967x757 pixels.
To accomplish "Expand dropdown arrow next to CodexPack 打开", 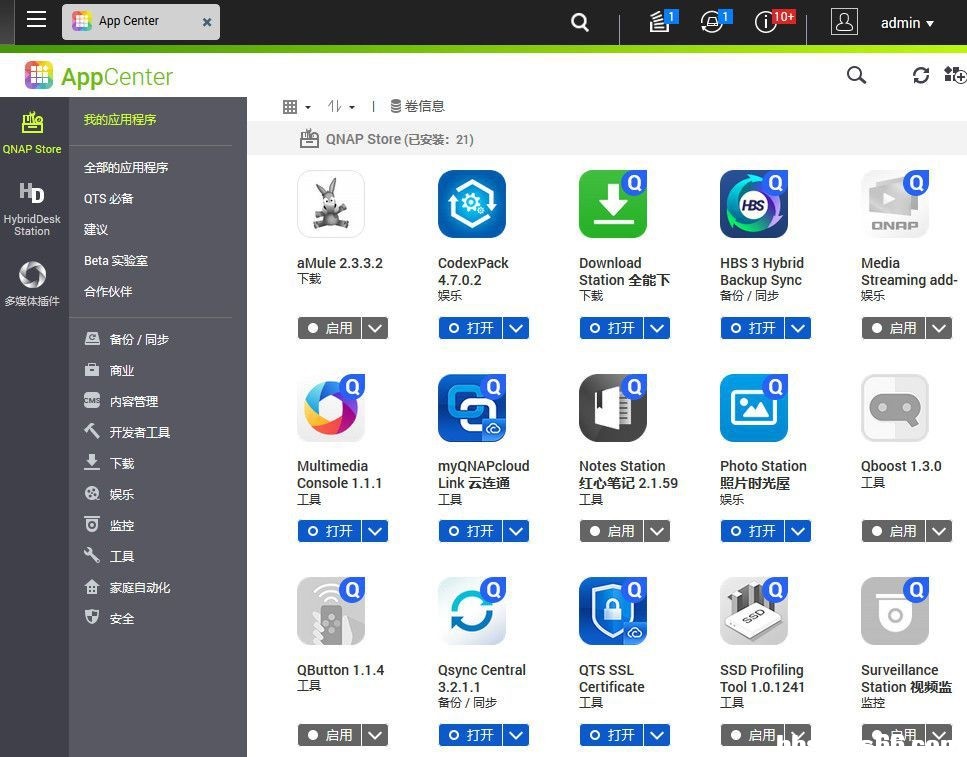I will (x=516, y=328).
